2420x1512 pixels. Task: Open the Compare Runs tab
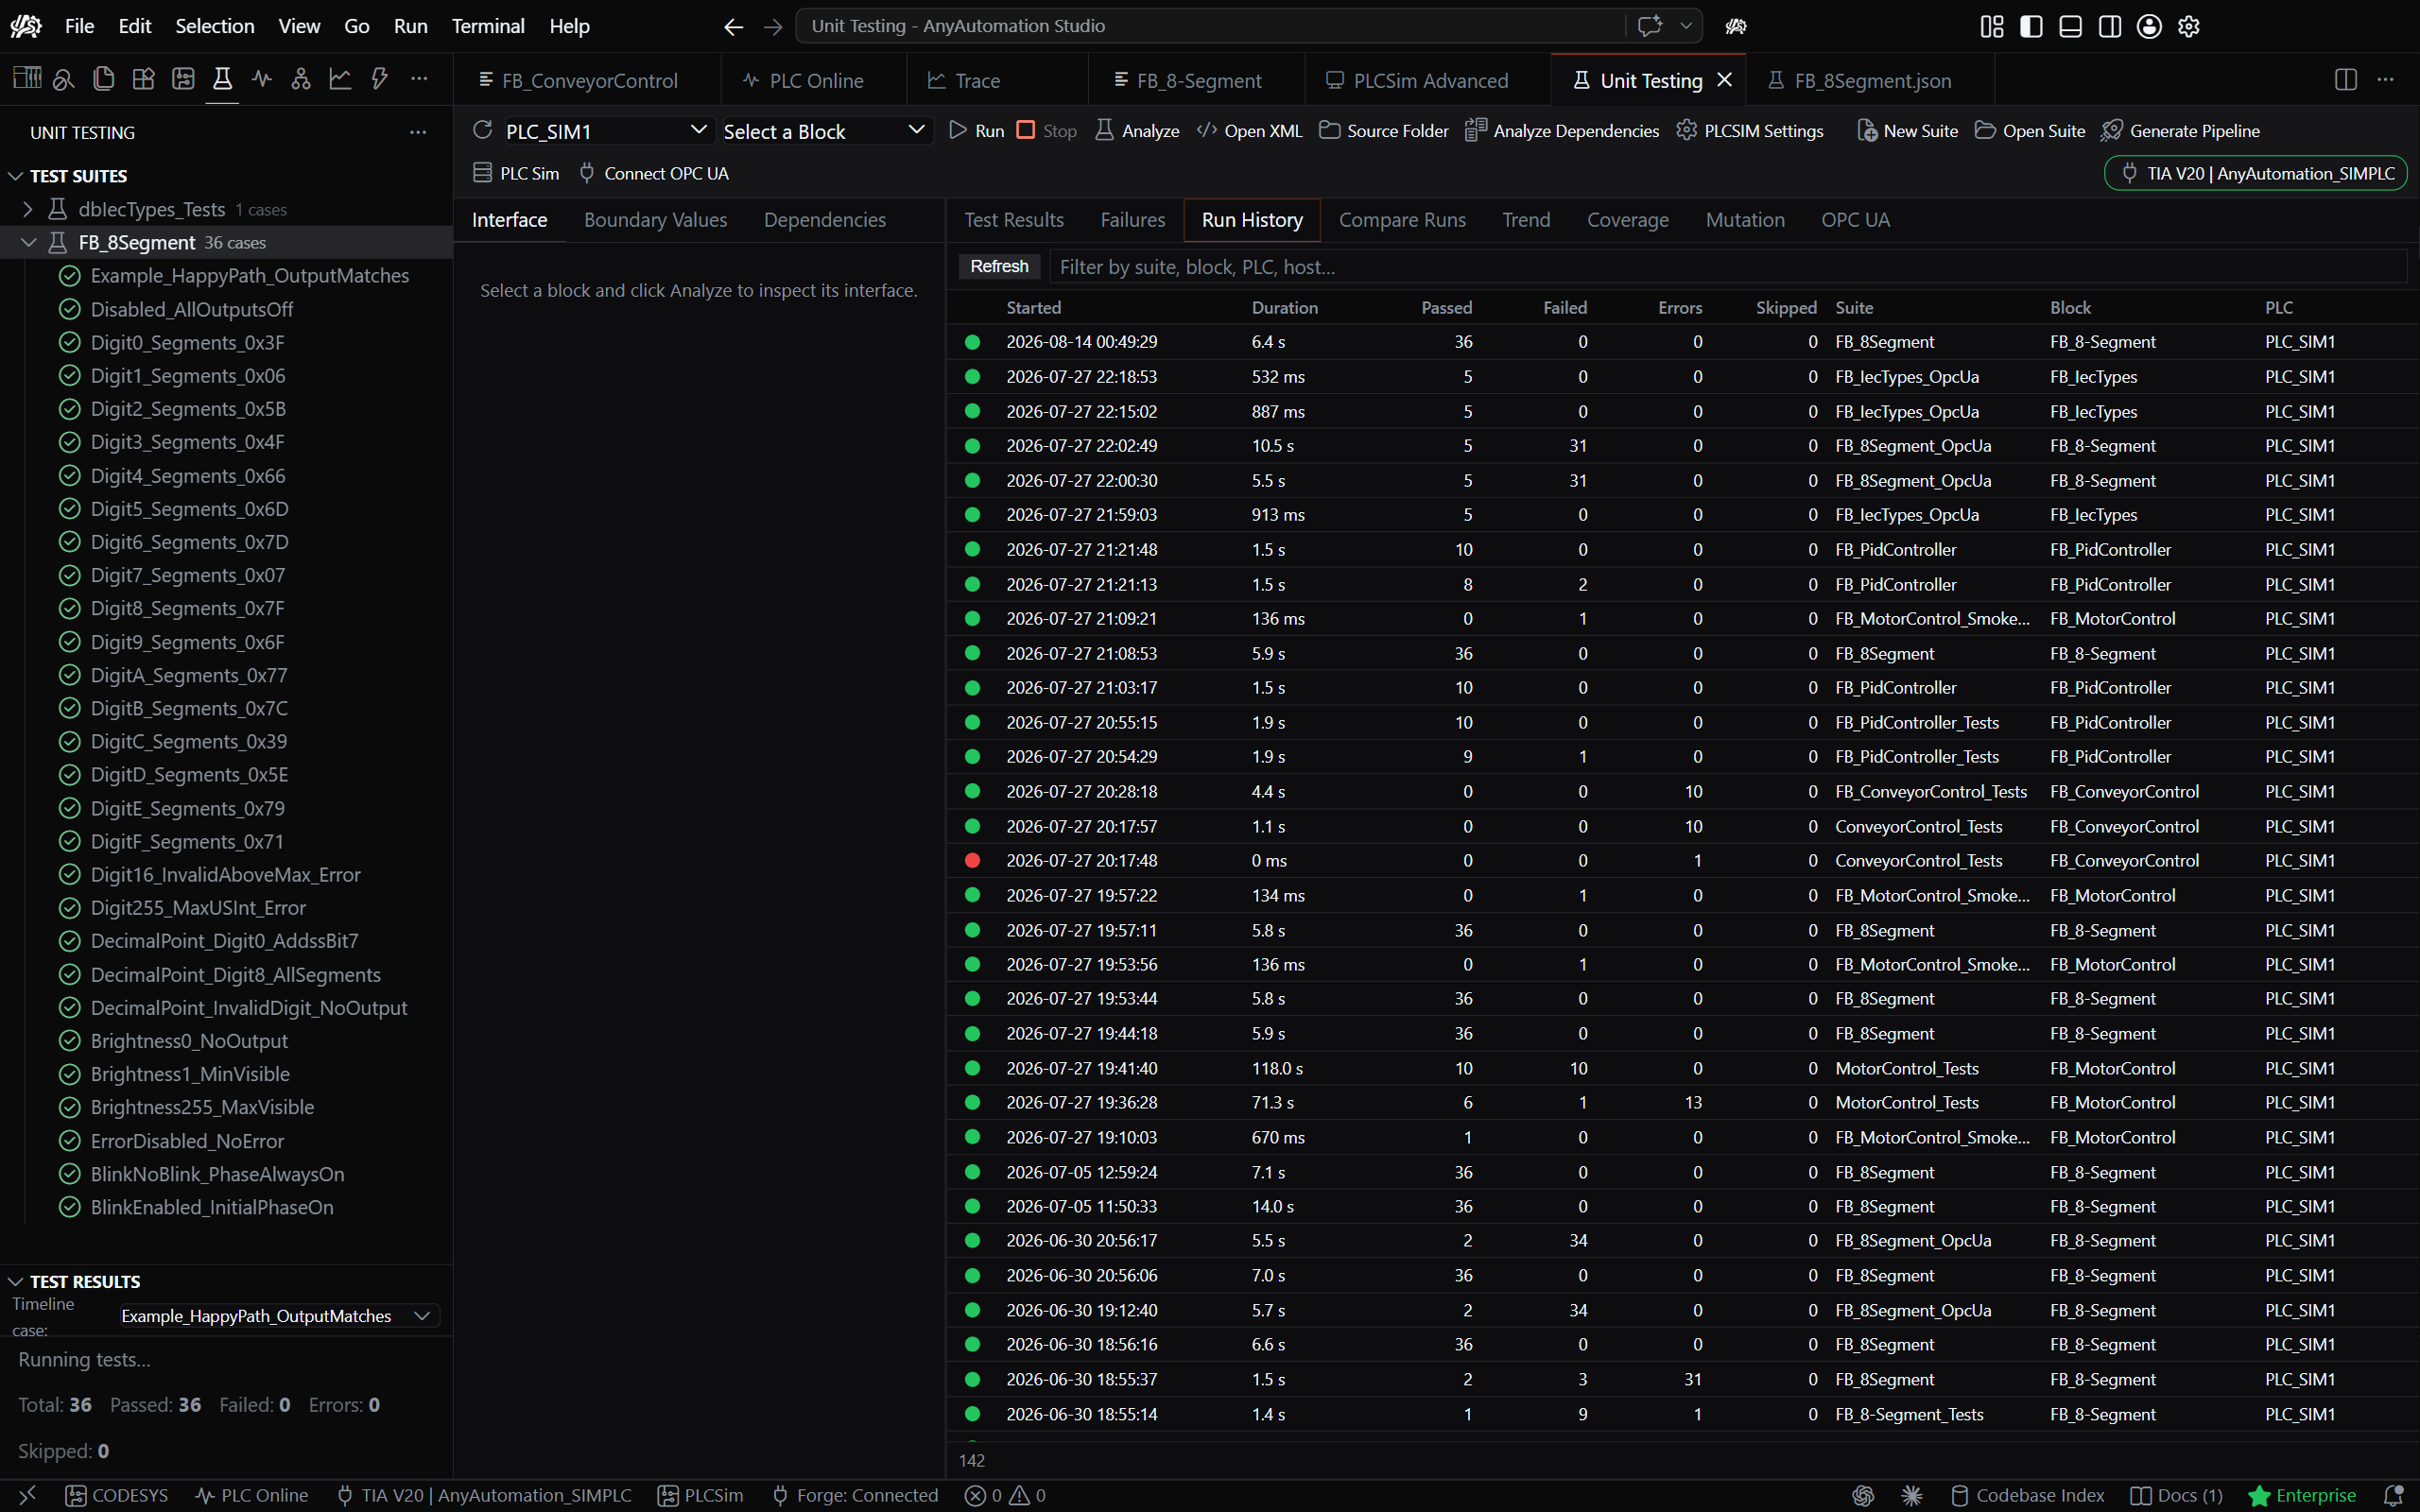(x=1402, y=220)
